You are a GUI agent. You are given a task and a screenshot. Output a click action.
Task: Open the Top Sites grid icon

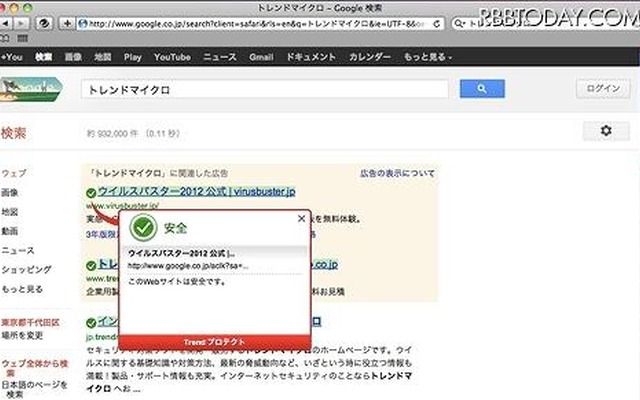22,39
